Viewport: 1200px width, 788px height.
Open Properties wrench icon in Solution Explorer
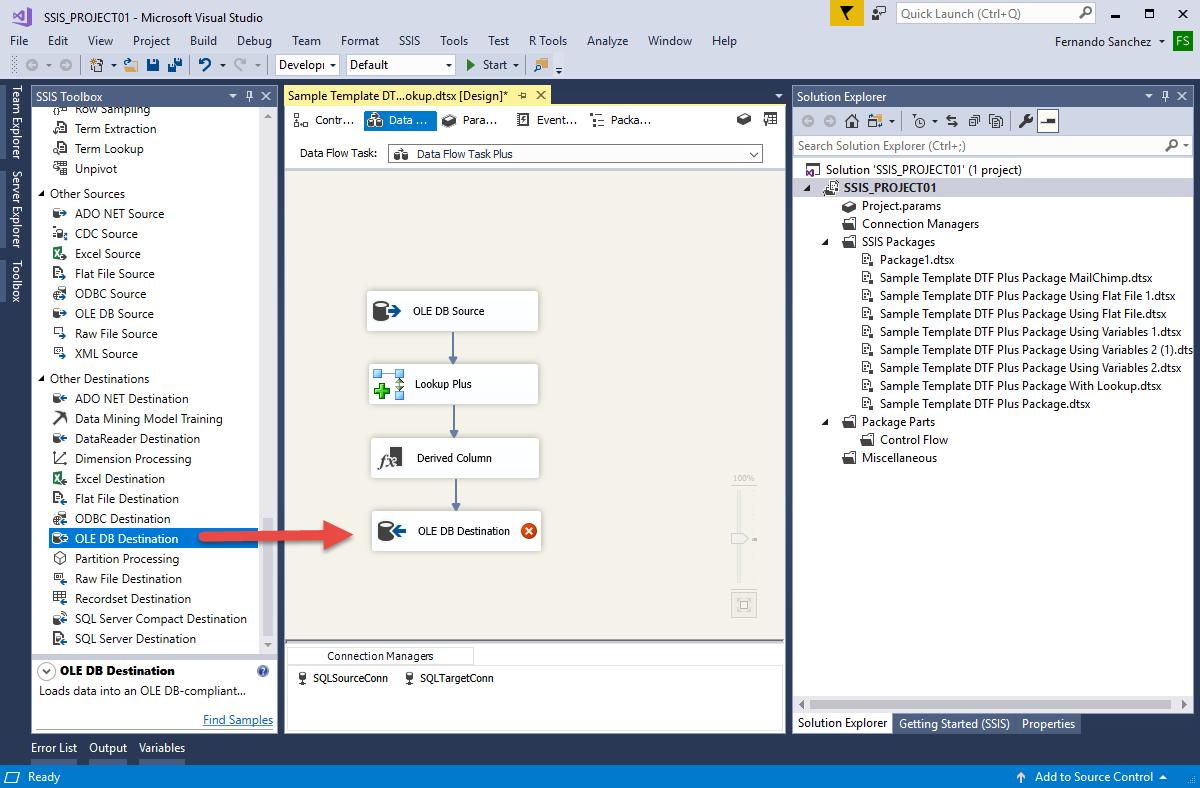click(1025, 121)
